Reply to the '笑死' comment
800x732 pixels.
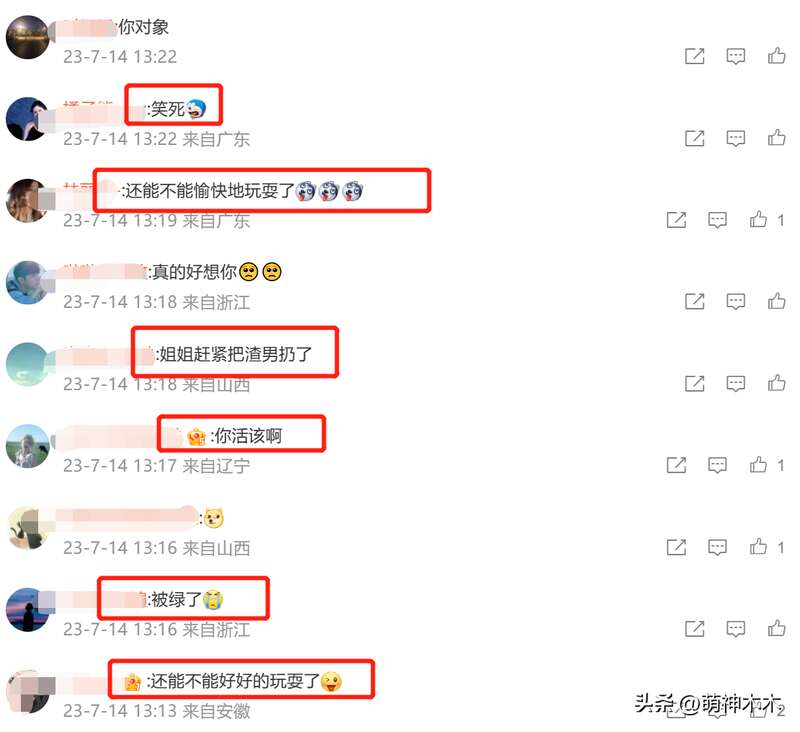point(735,138)
